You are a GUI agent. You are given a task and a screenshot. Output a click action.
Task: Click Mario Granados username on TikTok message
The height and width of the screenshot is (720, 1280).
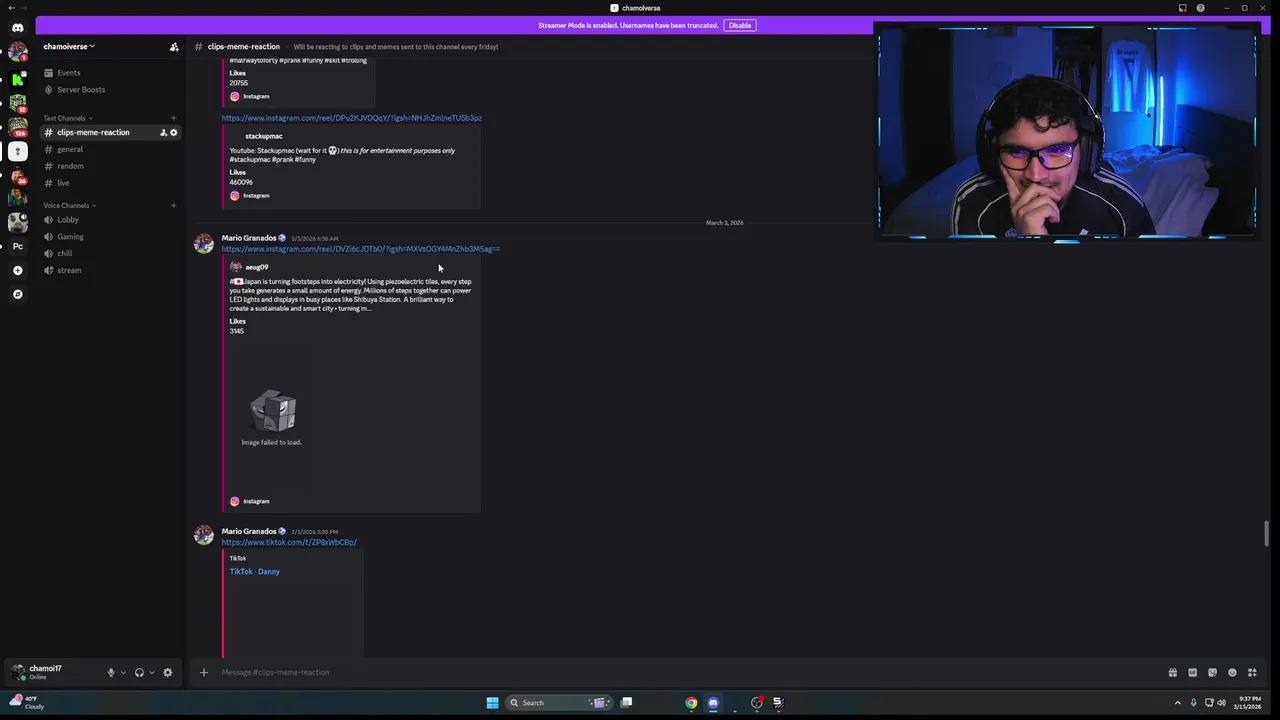(248, 531)
